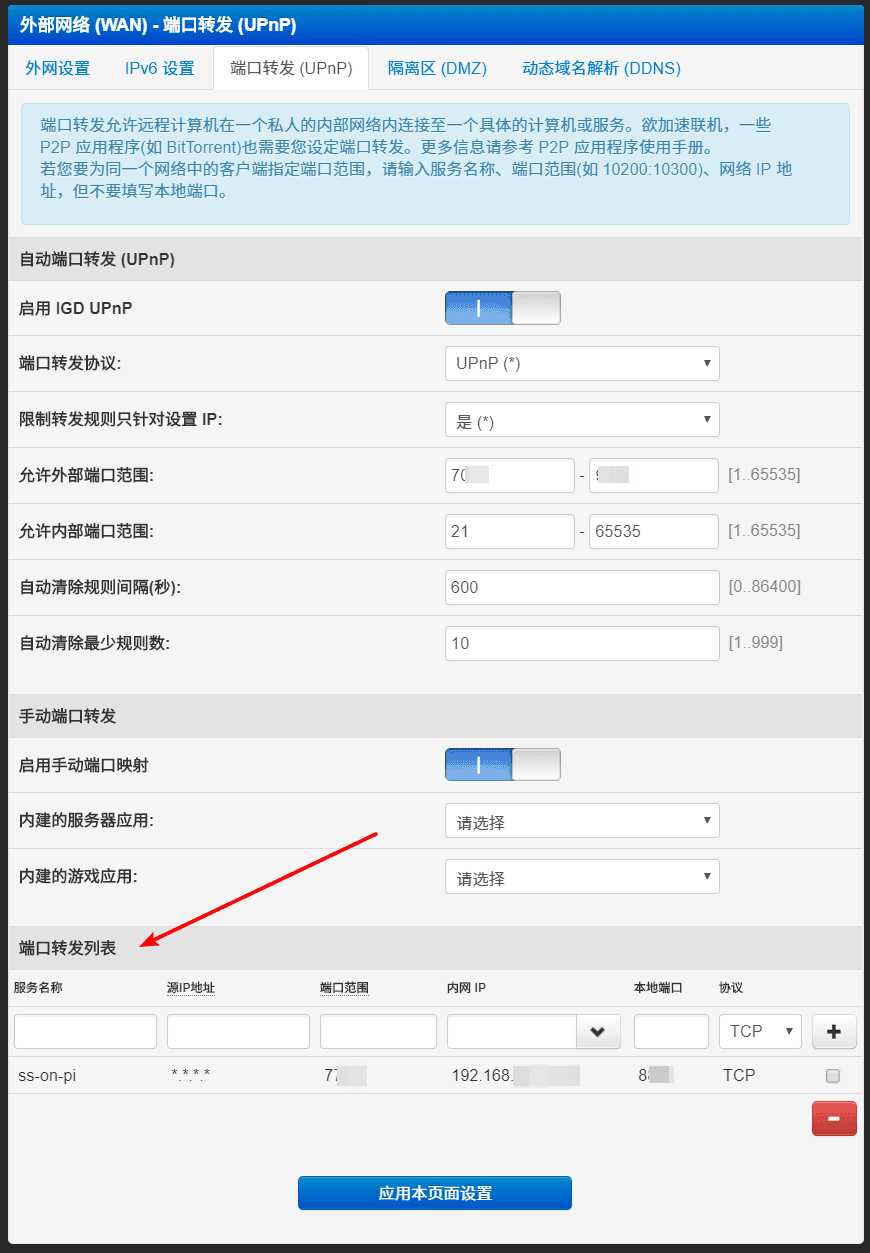Click the external port range end field

pos(654,475)
